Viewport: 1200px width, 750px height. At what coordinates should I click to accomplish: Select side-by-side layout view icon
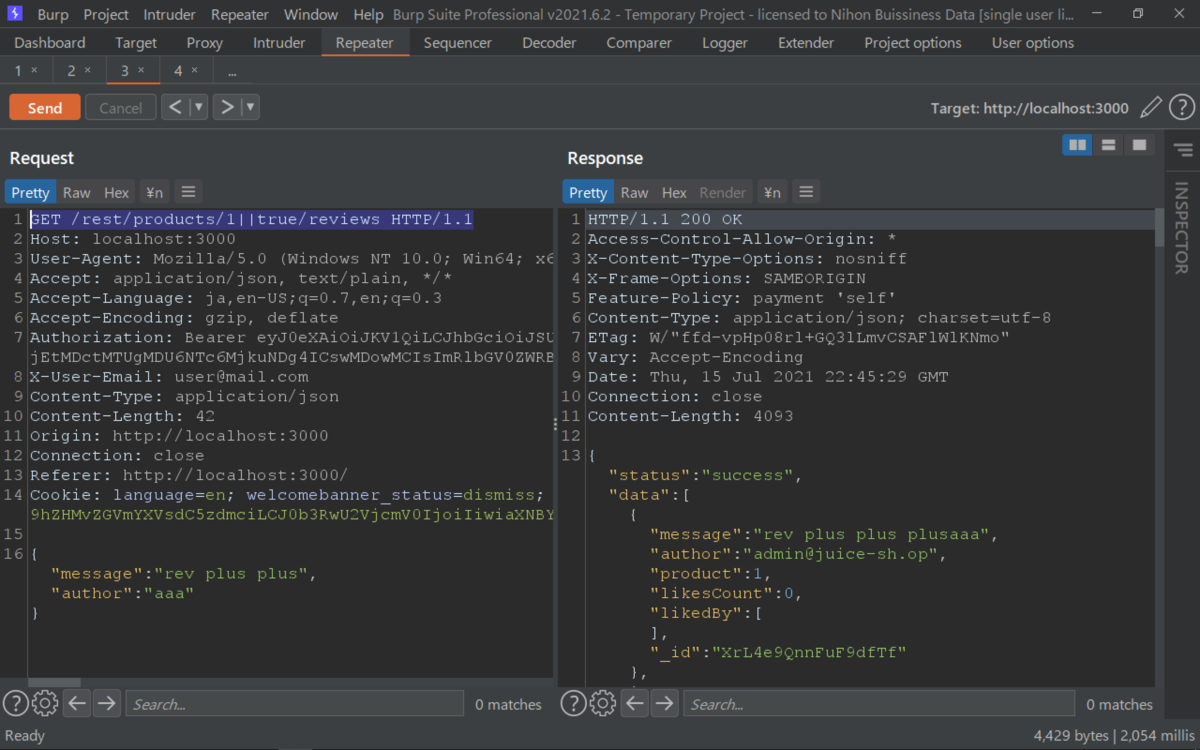pos(1077,145)
